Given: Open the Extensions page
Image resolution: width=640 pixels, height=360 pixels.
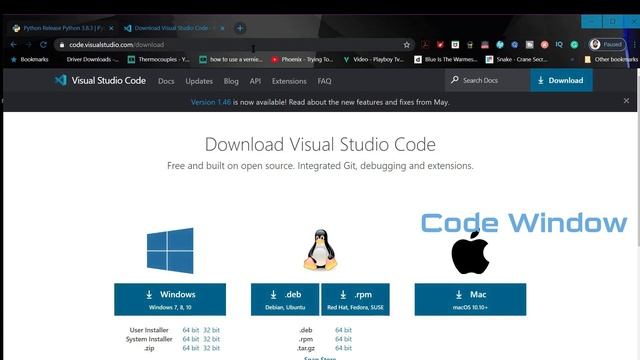Looking at the screenshot, I should 289,81.
